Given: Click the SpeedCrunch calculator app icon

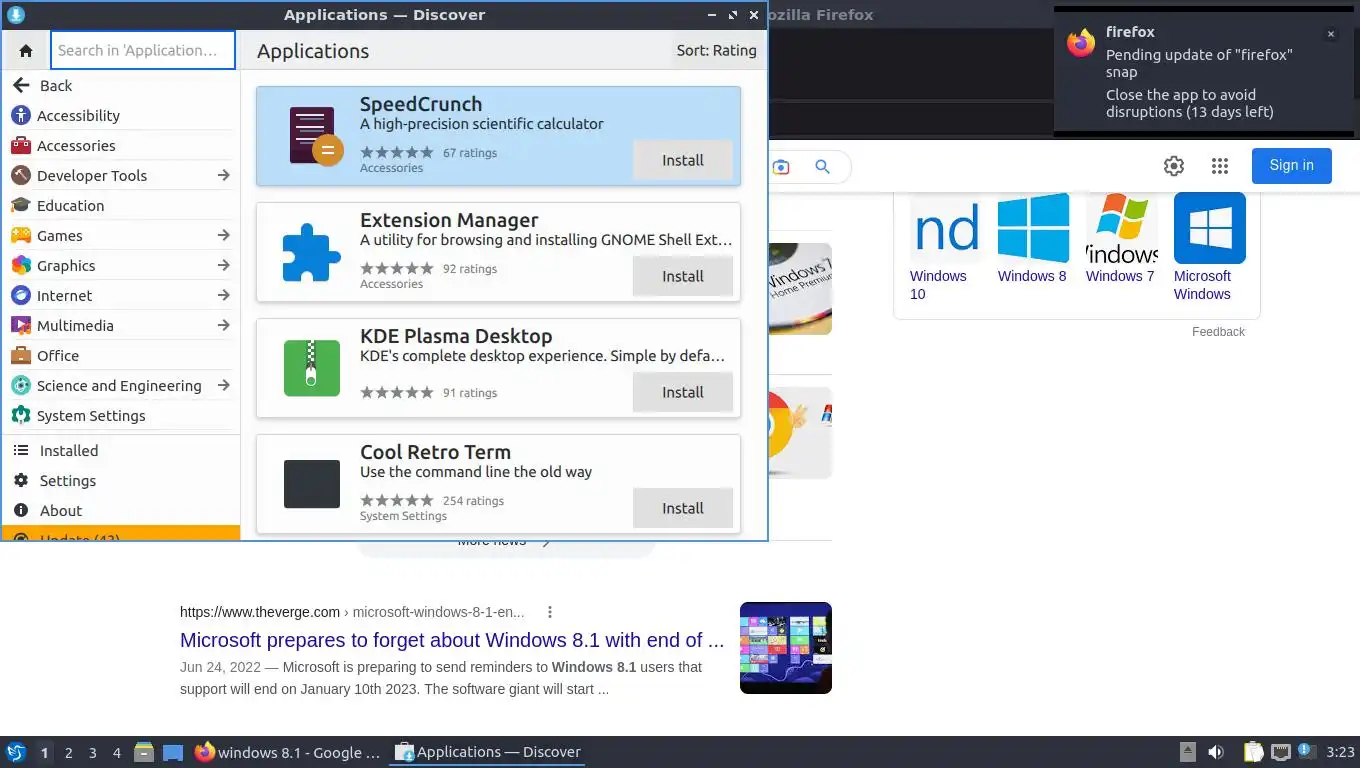Looking at the screenshot, I should pyautogui.click(x=315, y=136).
